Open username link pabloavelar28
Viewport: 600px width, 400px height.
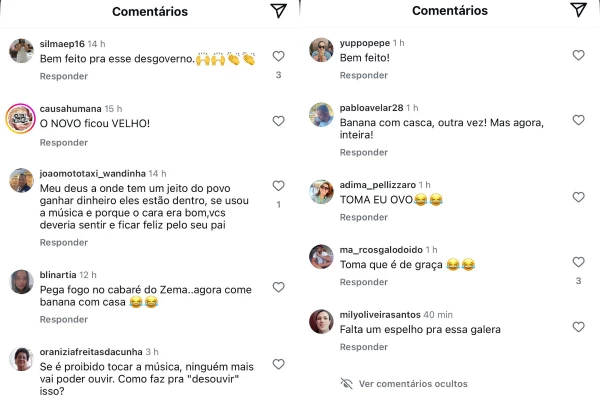click(372, 108)
